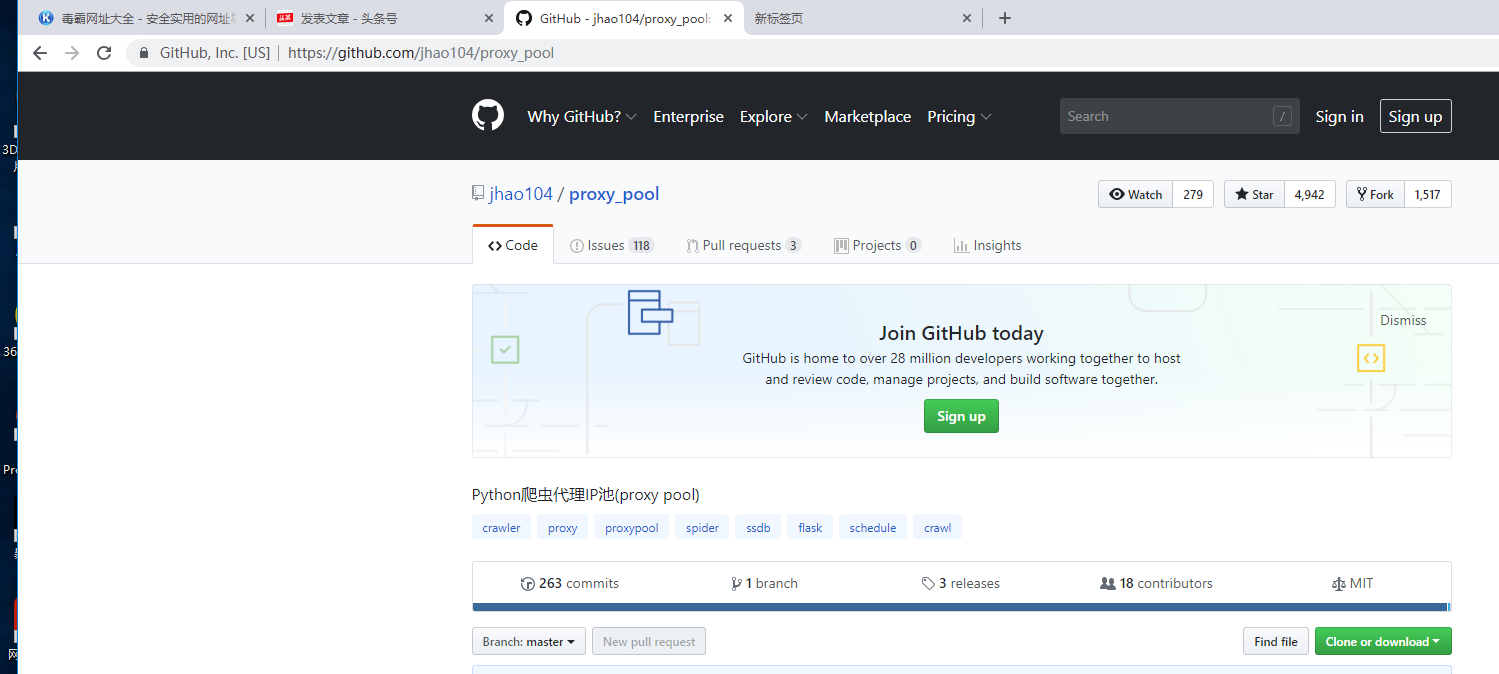Open the Branch: master dropdown

pos(528,641)
